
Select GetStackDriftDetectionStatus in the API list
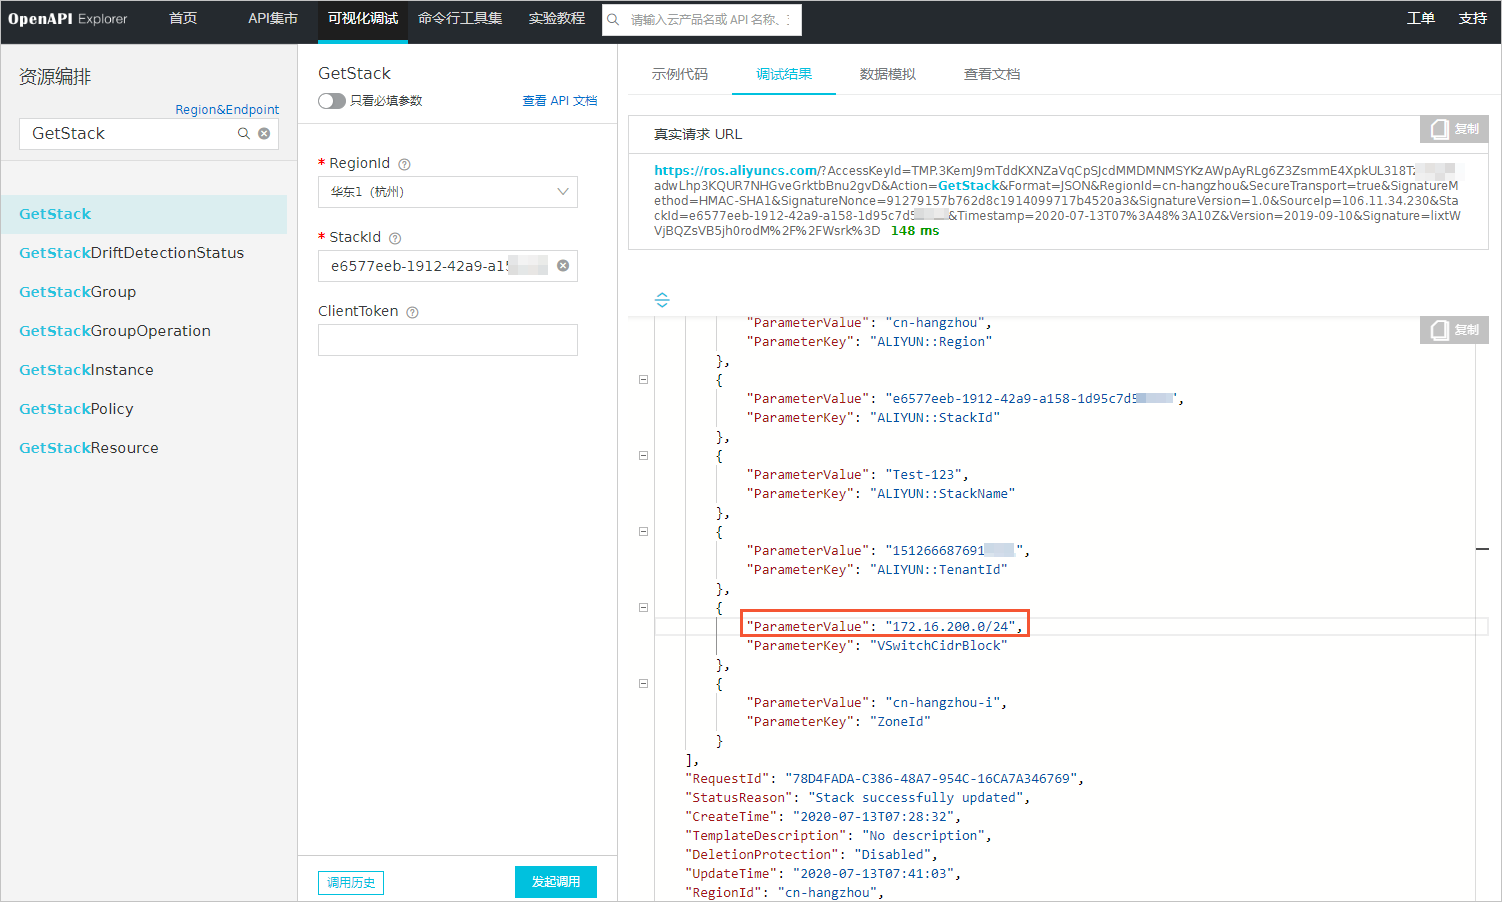(x=131, y=253)
